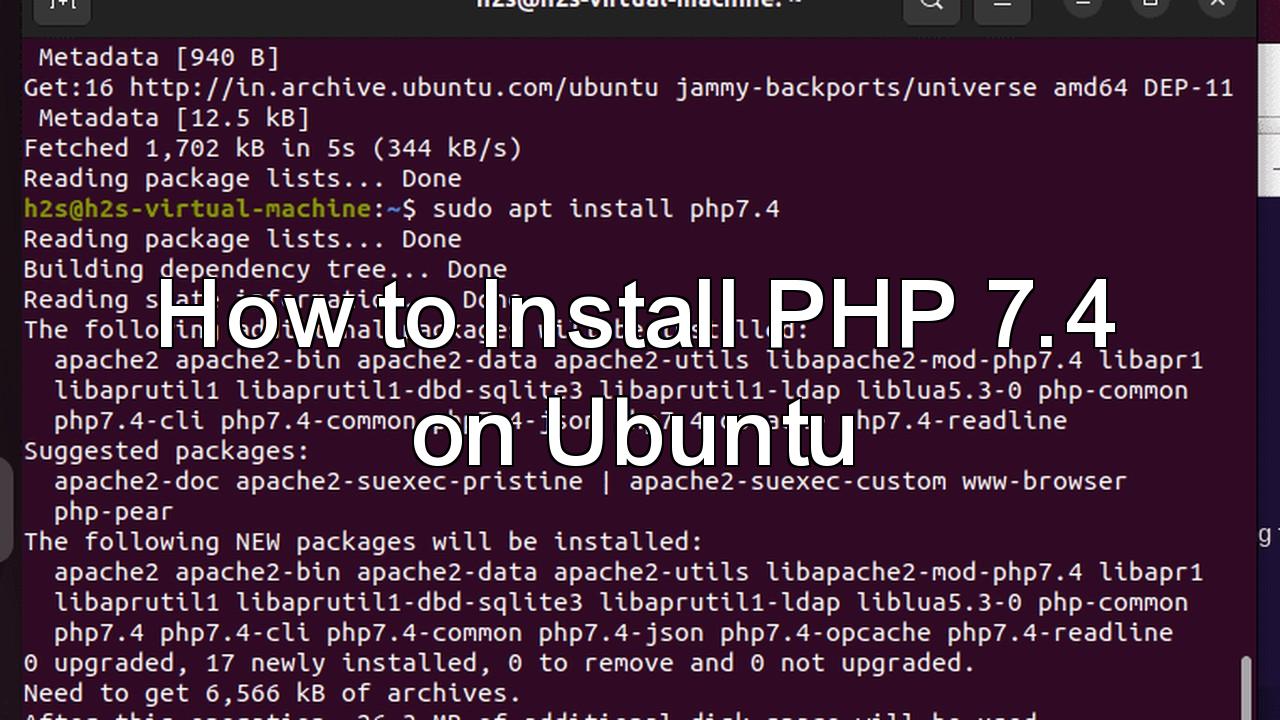The height and width of the screenshot is (720, 1280).
Task: Maximize the terminal window
Action: [x=1150, y=6]
